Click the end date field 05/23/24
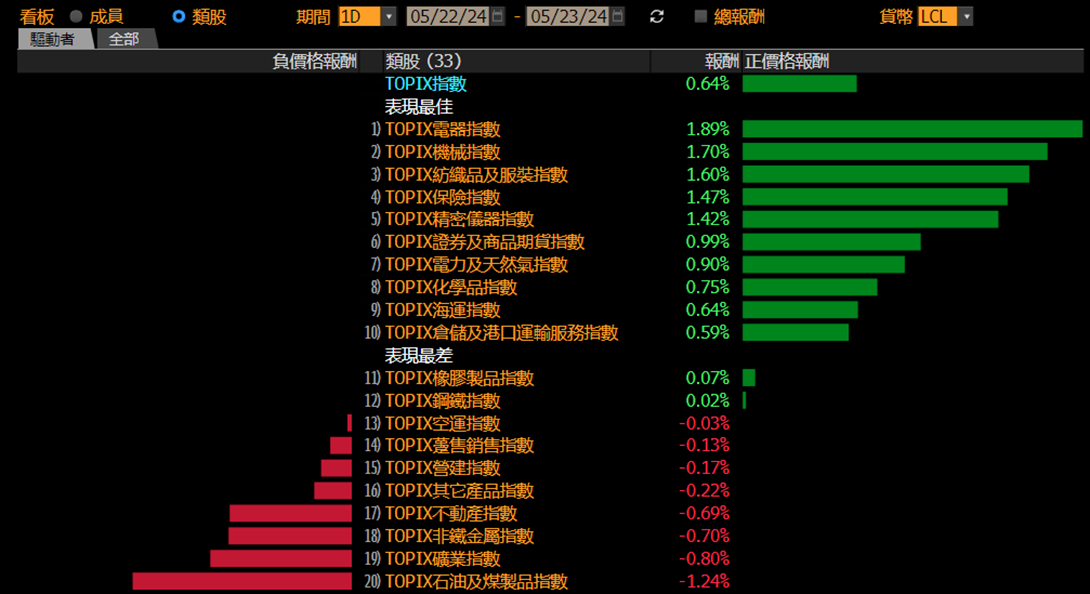 pos(569,16)
